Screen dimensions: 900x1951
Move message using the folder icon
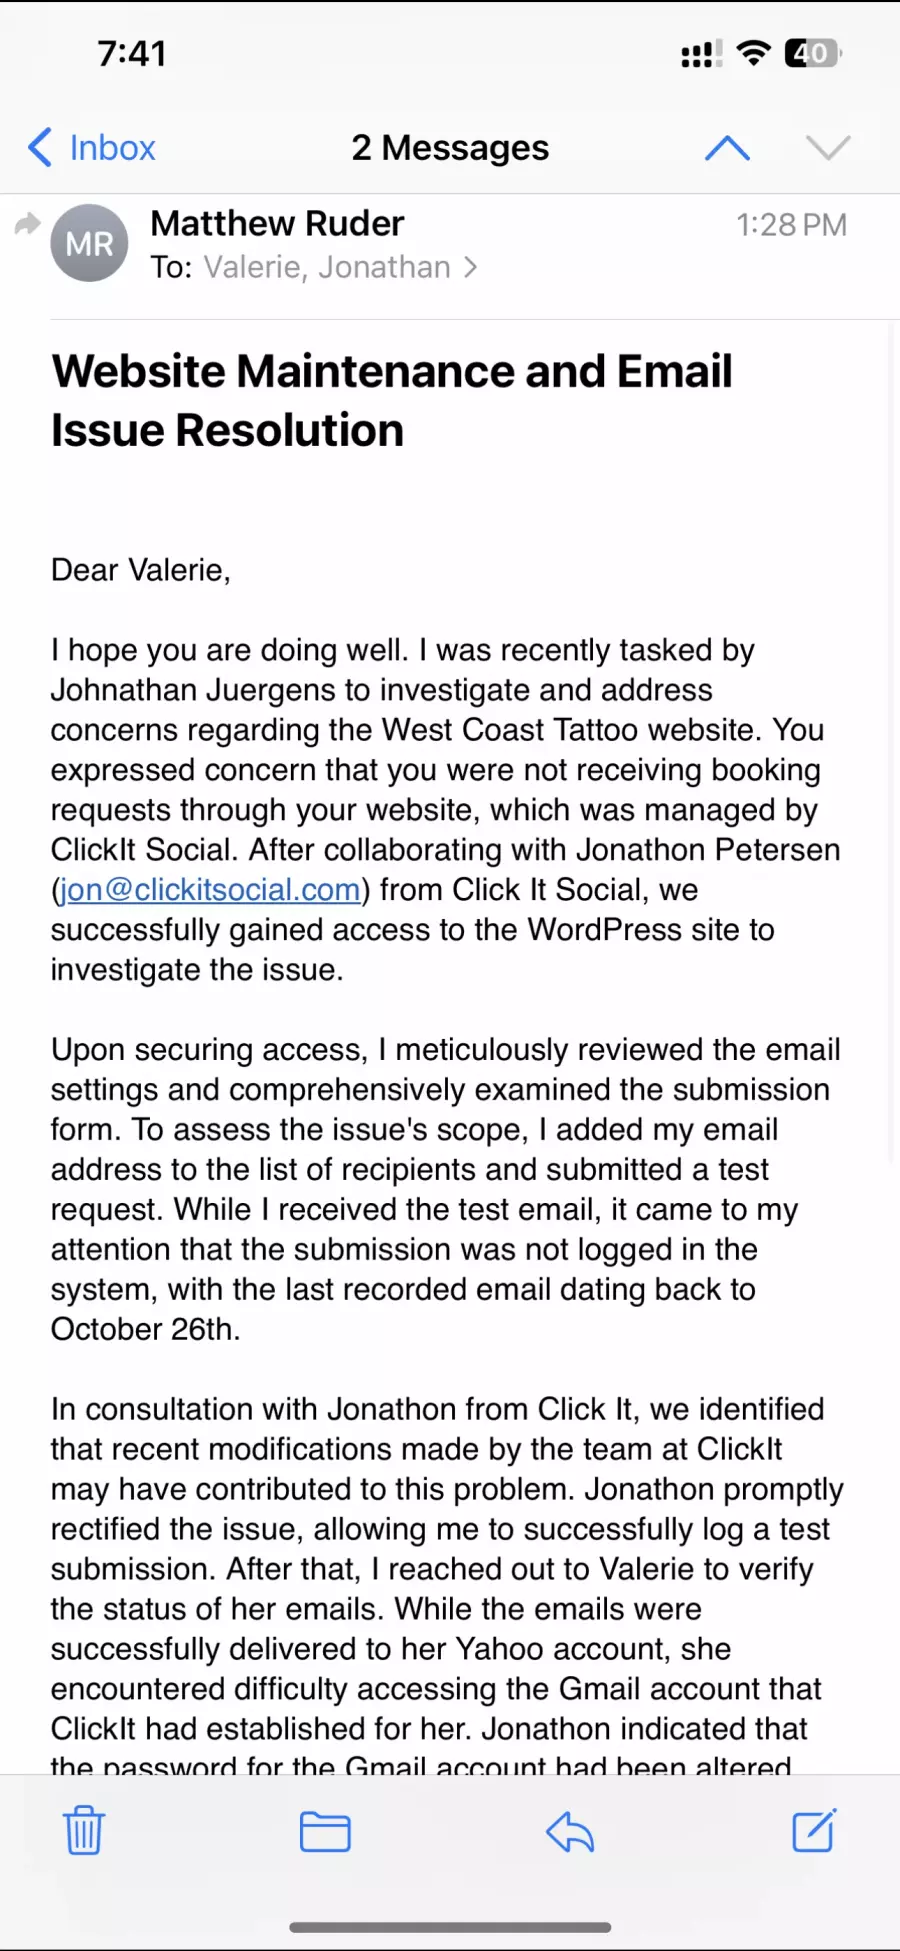pyautogui.click(x=325, y=1832)
